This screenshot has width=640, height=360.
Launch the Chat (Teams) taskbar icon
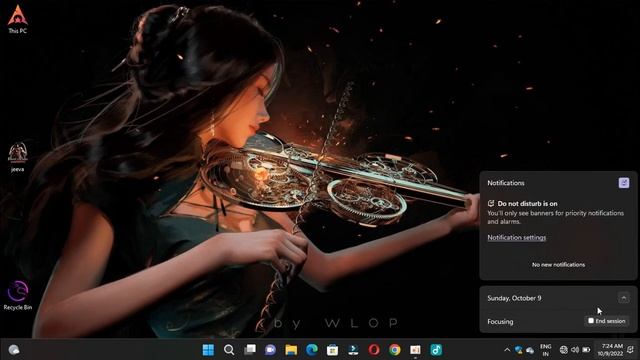[270, 350]
